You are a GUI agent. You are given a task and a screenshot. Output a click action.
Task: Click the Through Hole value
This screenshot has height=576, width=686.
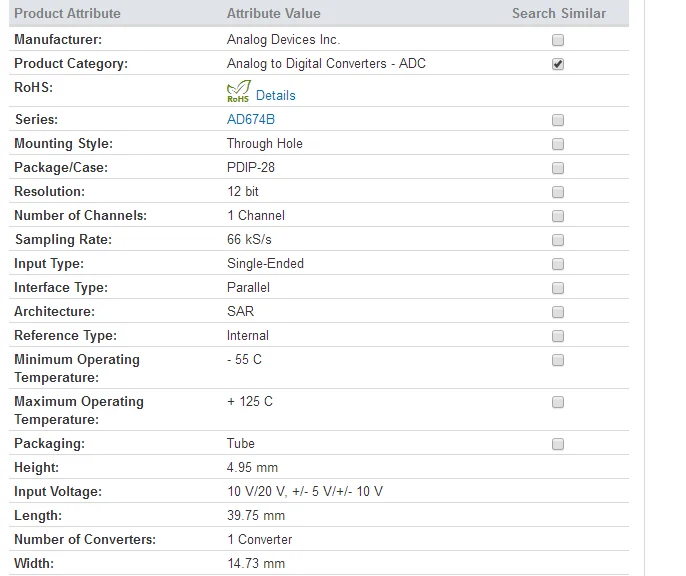tap(265, 143)
